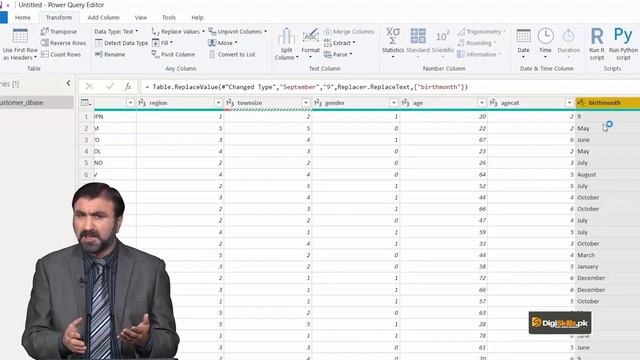Click Pivot Column
The image size is (640, 360).
(x=173, y=54)
